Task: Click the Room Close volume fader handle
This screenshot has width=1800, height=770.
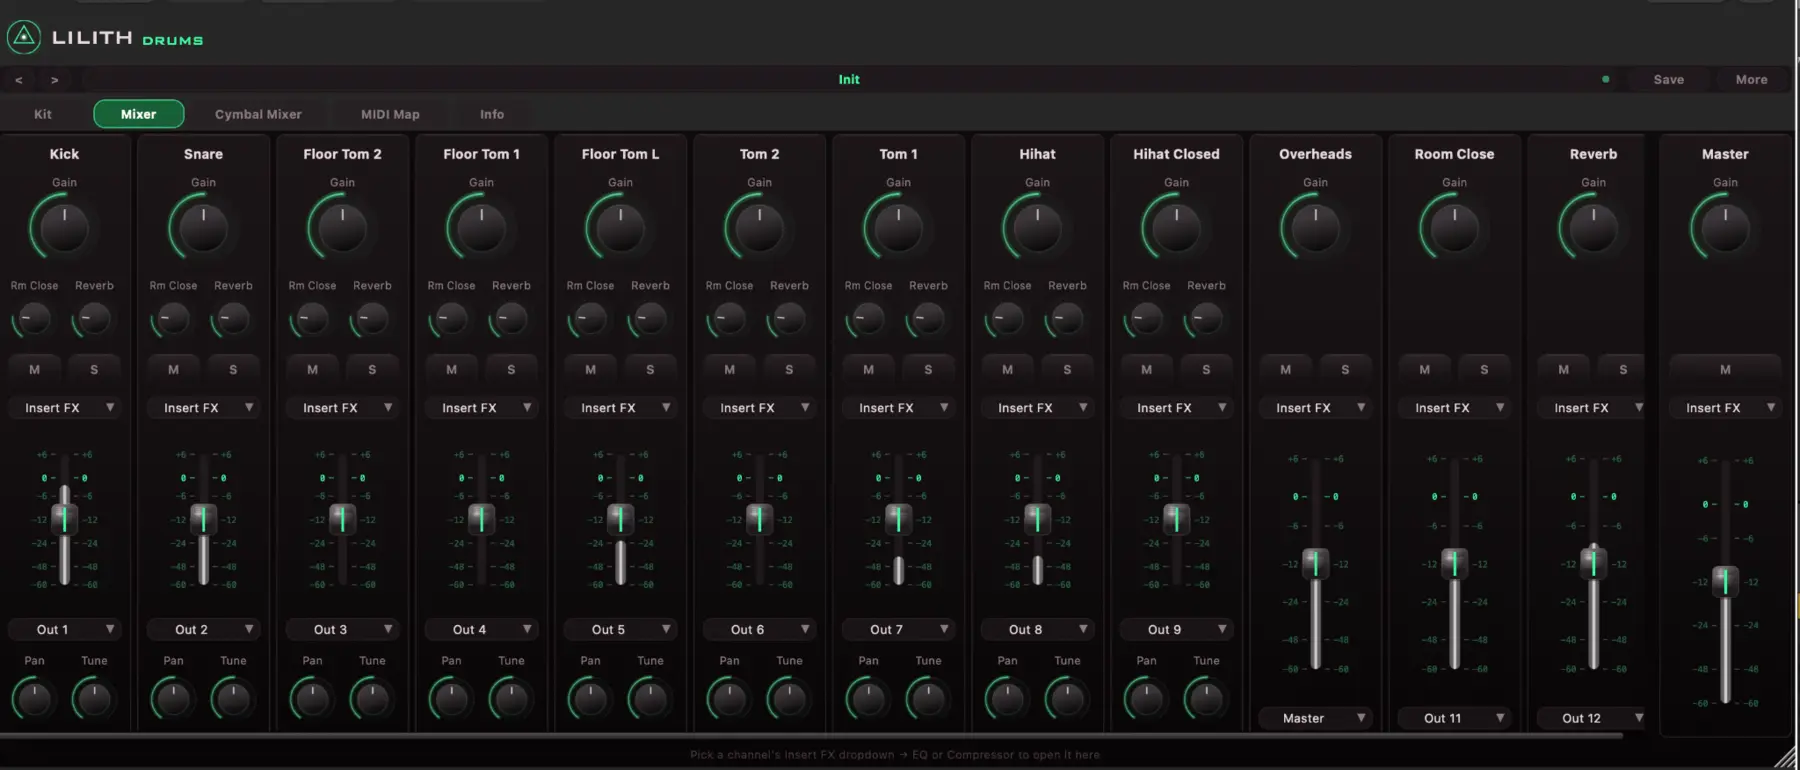Action: pos(1454,563)
